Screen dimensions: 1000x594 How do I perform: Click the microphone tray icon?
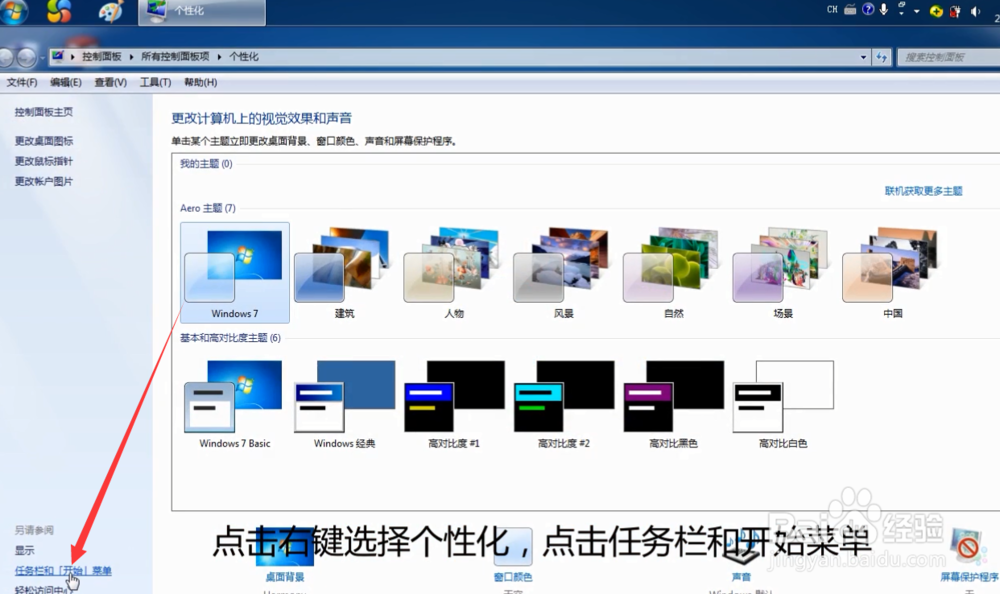pyautogui.click(x=884, y=10)
